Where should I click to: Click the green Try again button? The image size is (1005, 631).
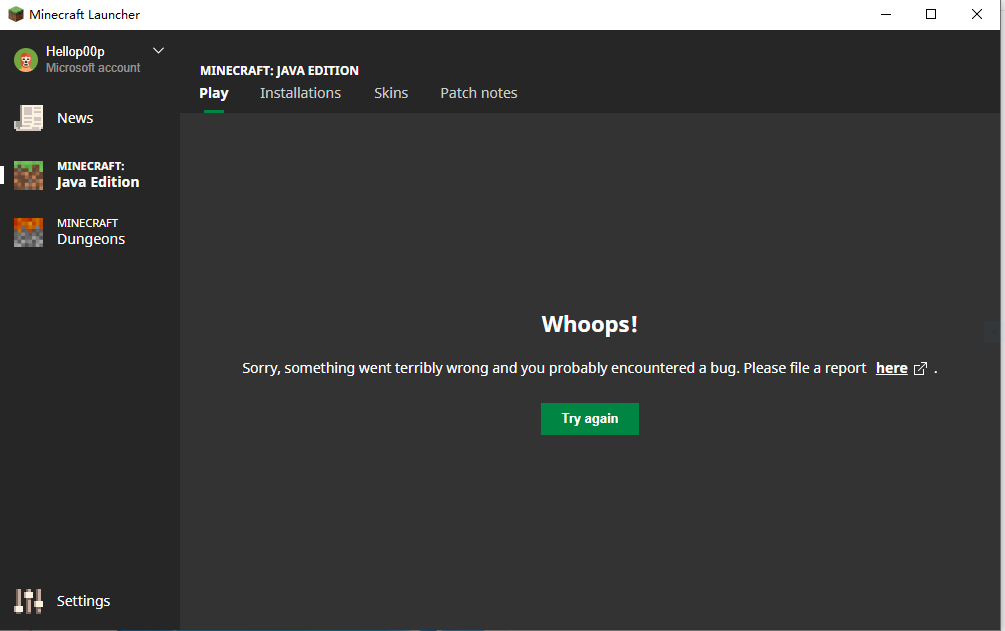coord(590,419)
